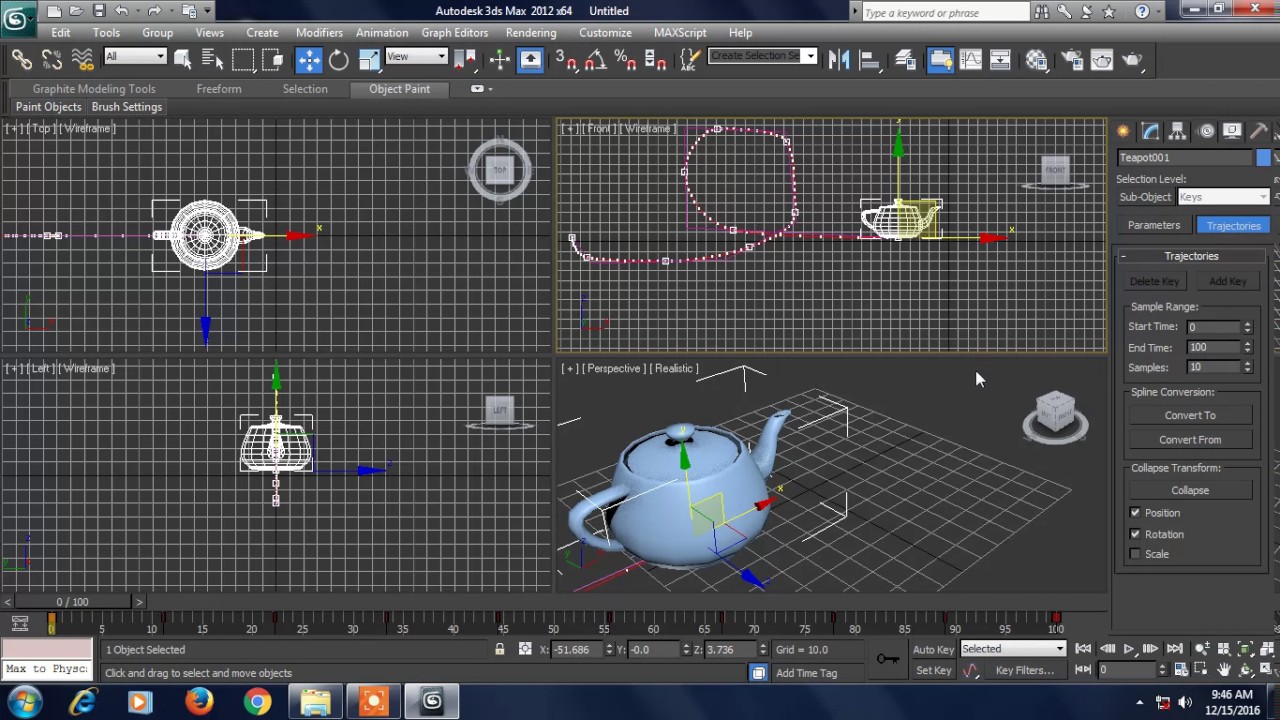The height and width of the screenshot is (720, 1280).
Task: Open the Modifiers menu
Action: [319, 33]
